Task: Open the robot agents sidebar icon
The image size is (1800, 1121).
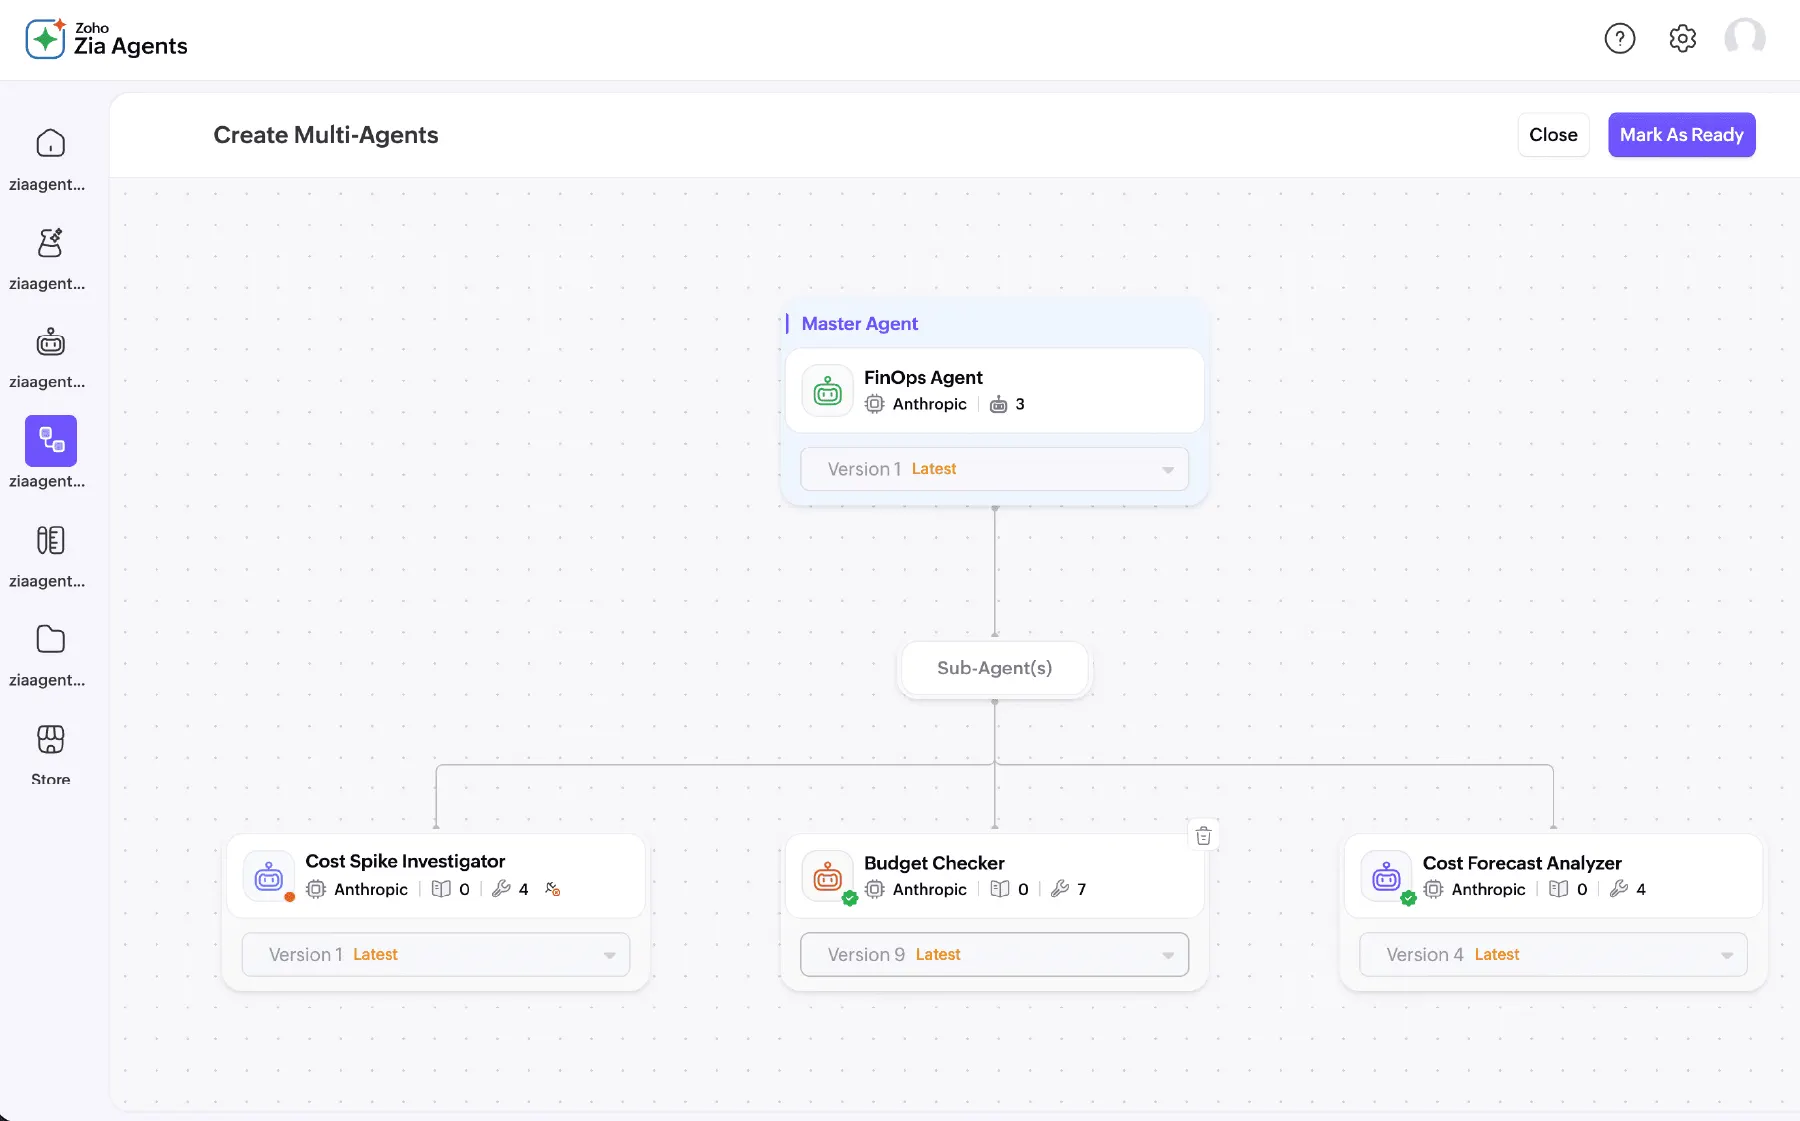Action: click(50, 342)
